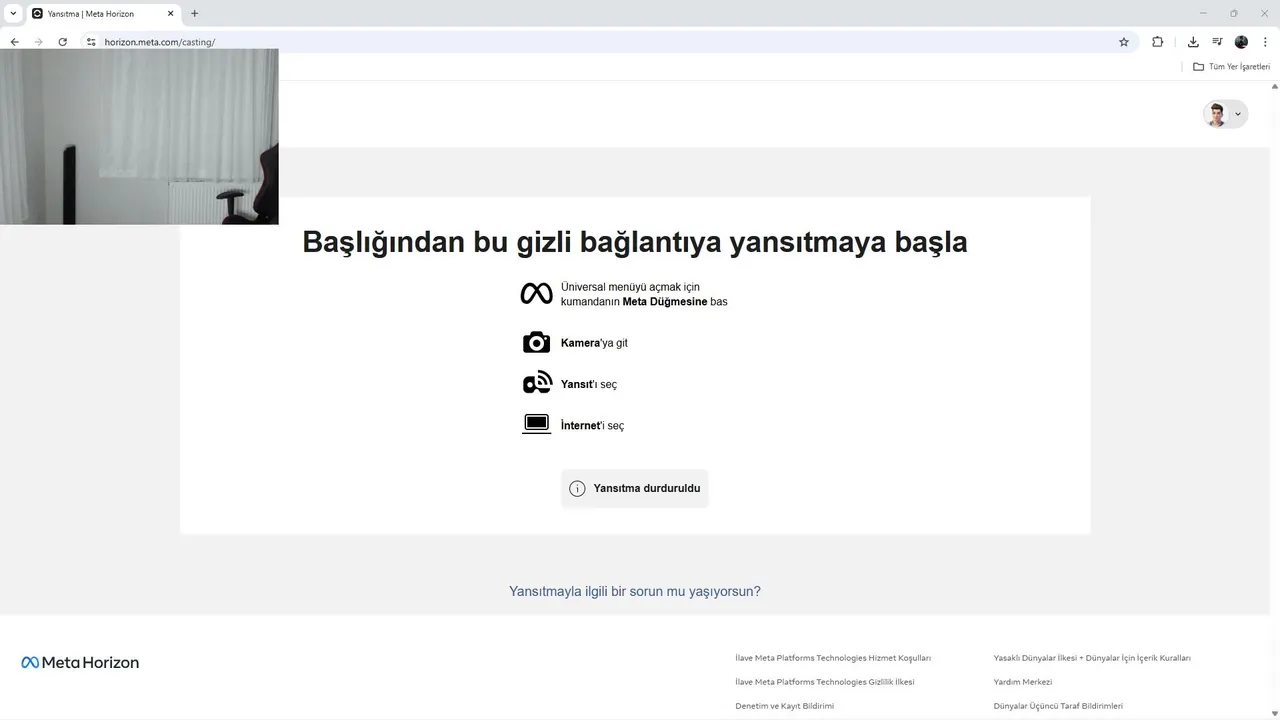Click the text Kamera'ya git
1280x720 pixels.
(x=594, y=343)
